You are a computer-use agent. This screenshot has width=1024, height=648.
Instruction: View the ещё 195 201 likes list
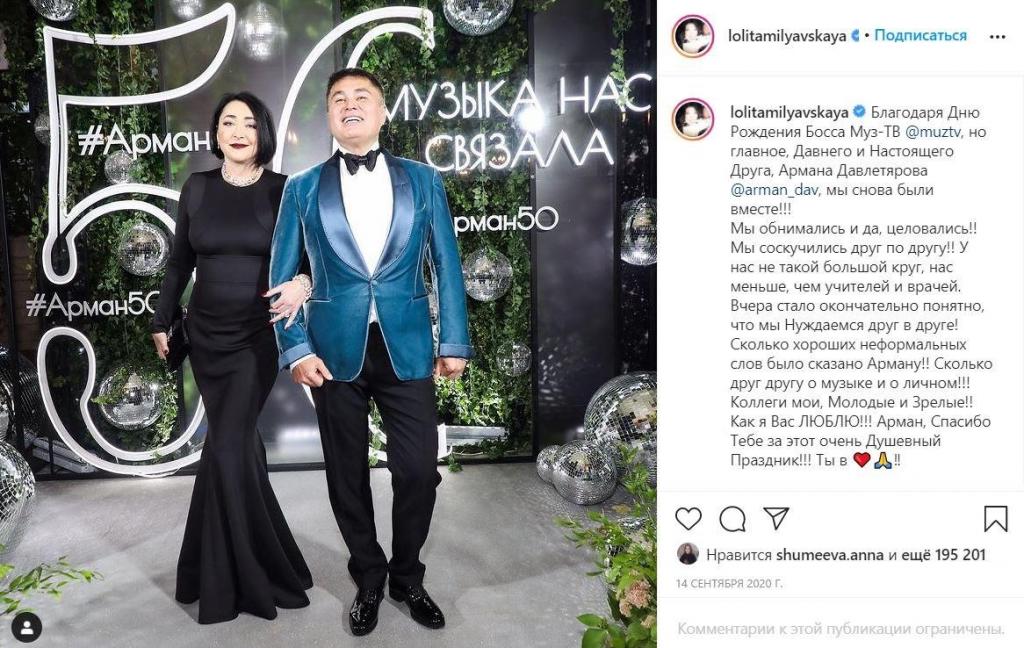point(943,555)
